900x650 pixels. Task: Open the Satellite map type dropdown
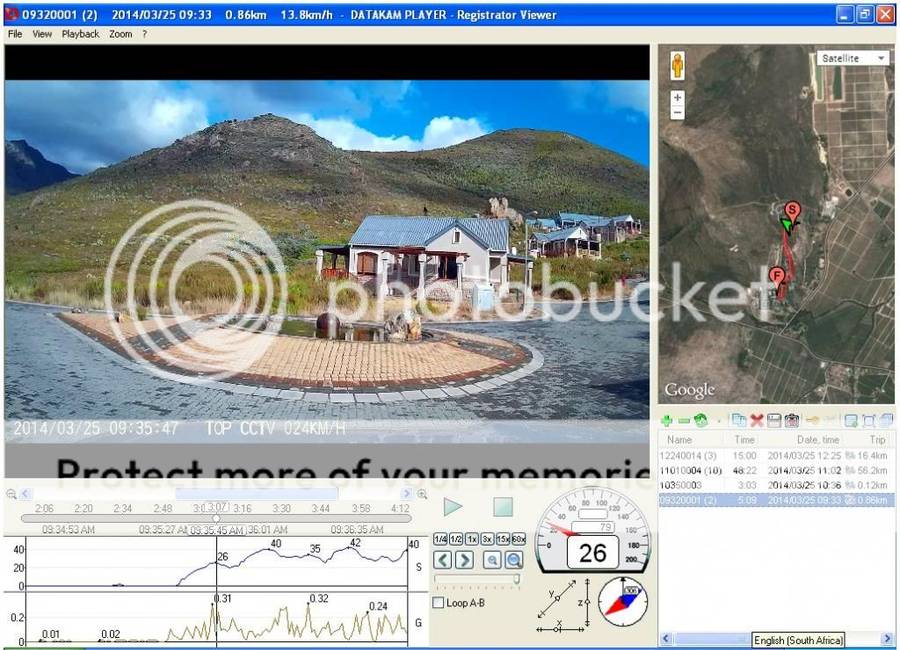click(852, 58)
